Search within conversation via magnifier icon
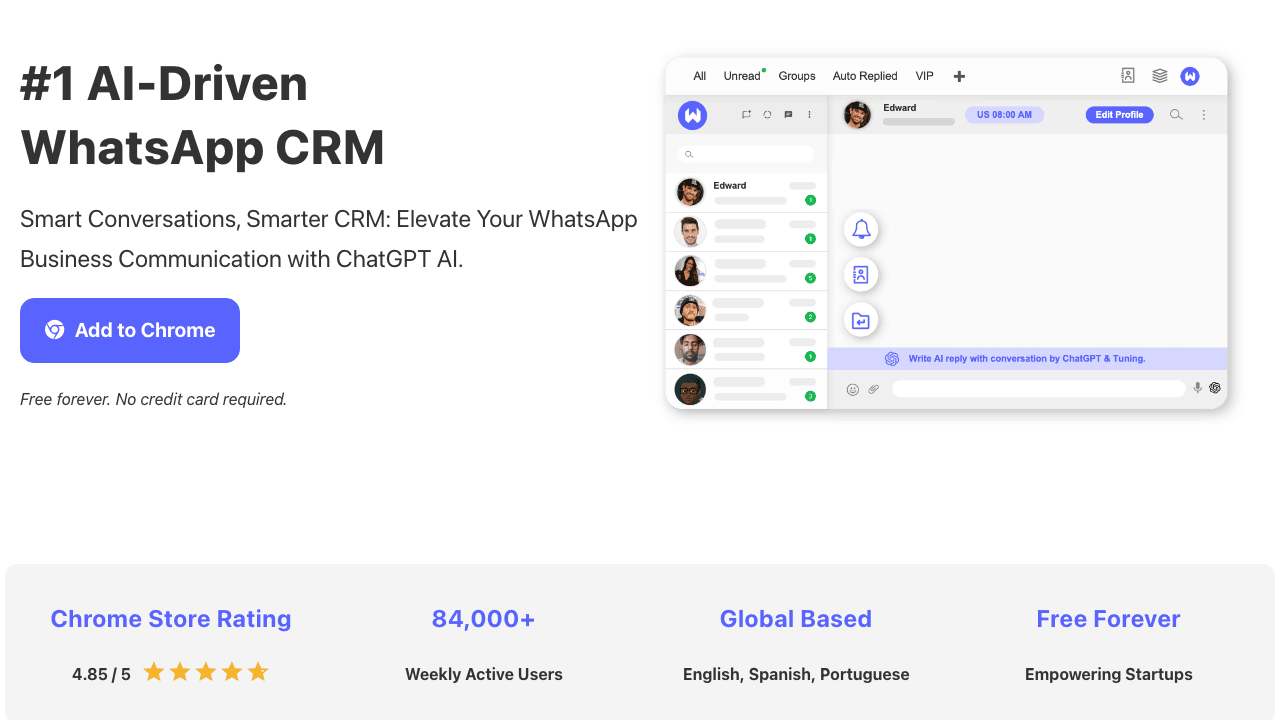 point(1176,115)
